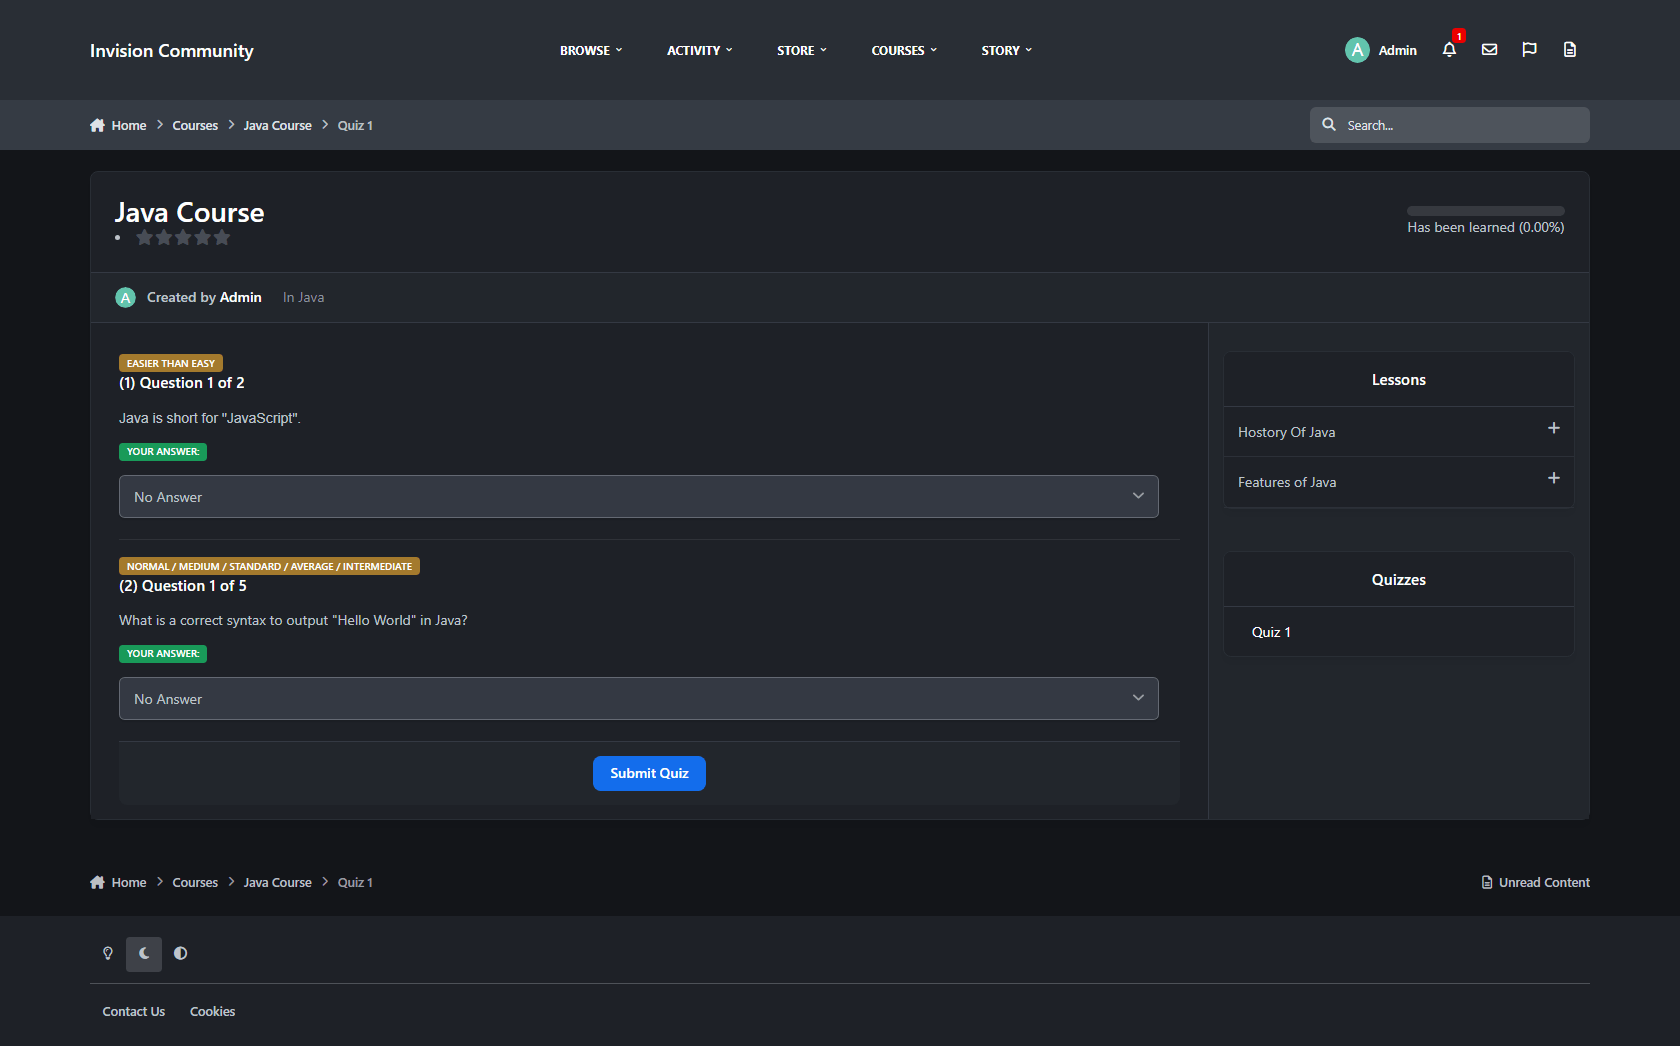Open the Activity menu

[700, 50]
